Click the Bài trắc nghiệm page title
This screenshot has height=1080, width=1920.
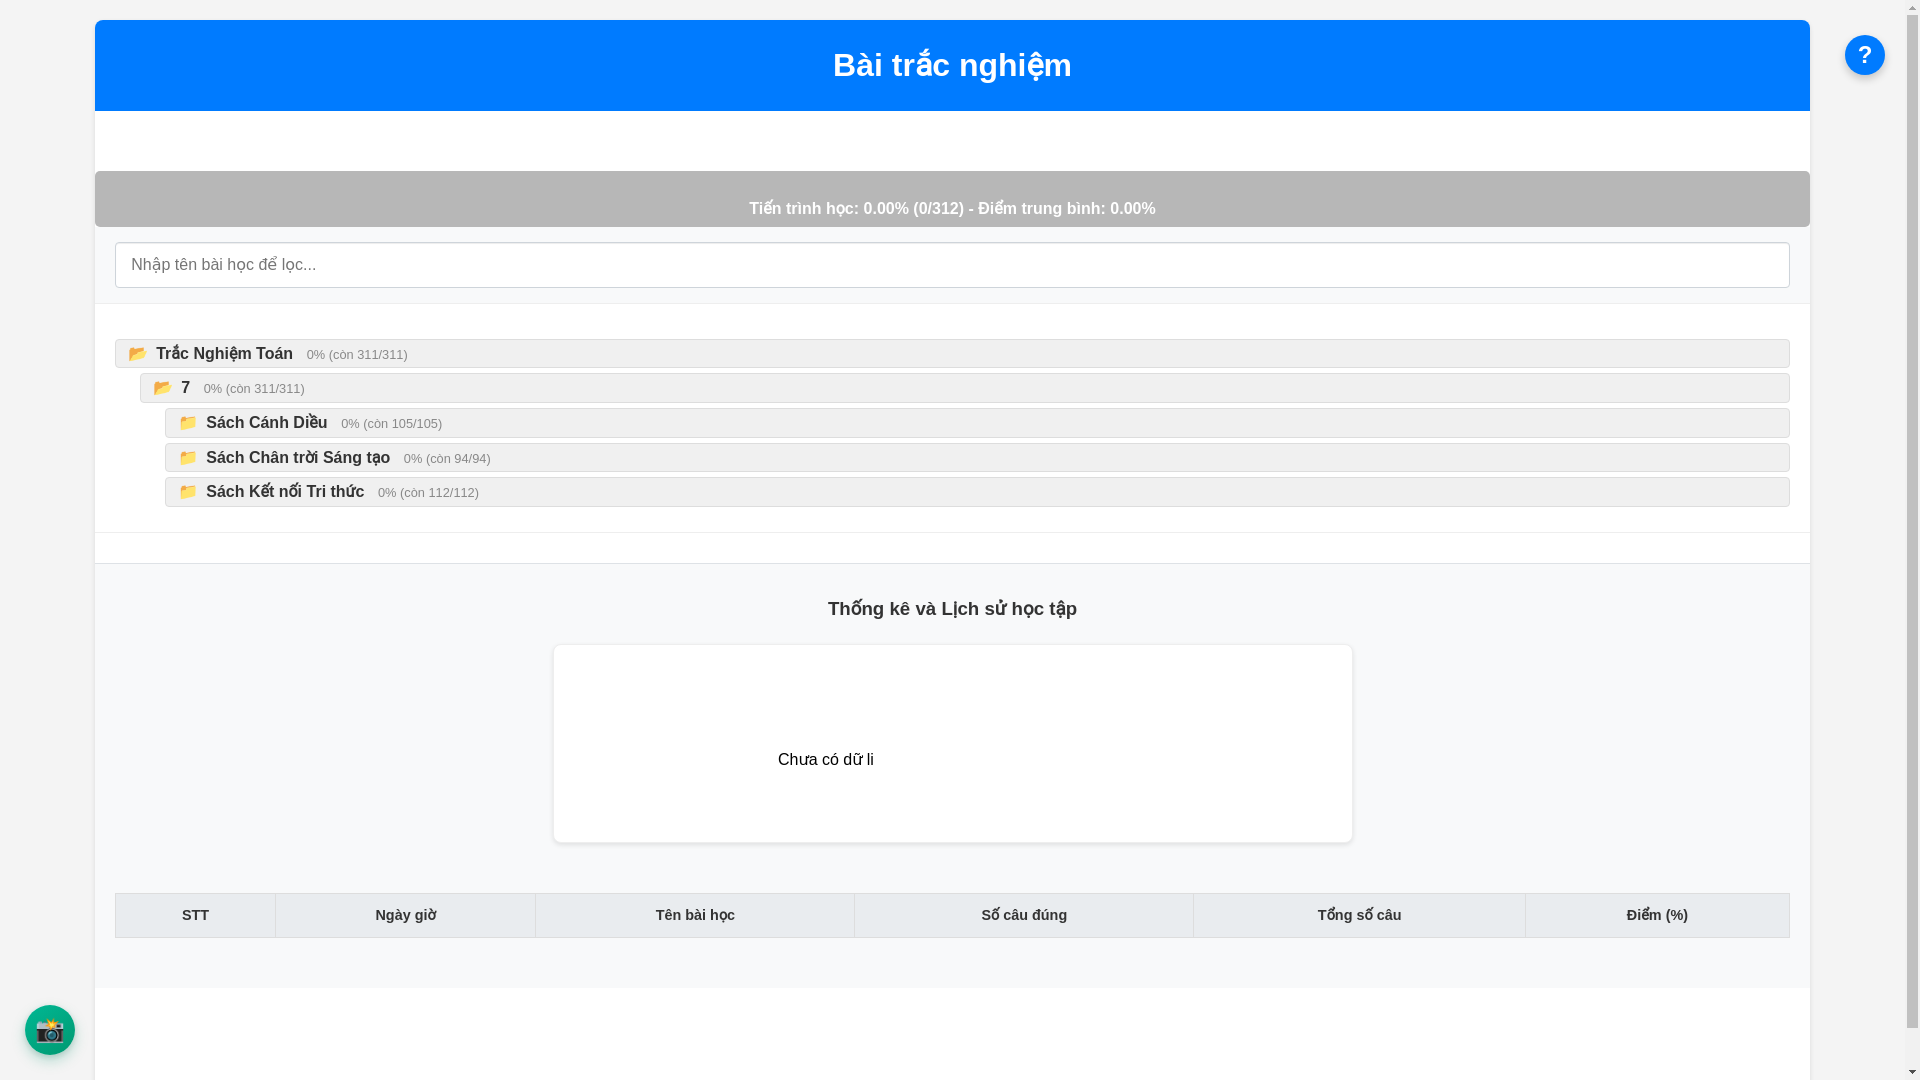coord(952,65)
